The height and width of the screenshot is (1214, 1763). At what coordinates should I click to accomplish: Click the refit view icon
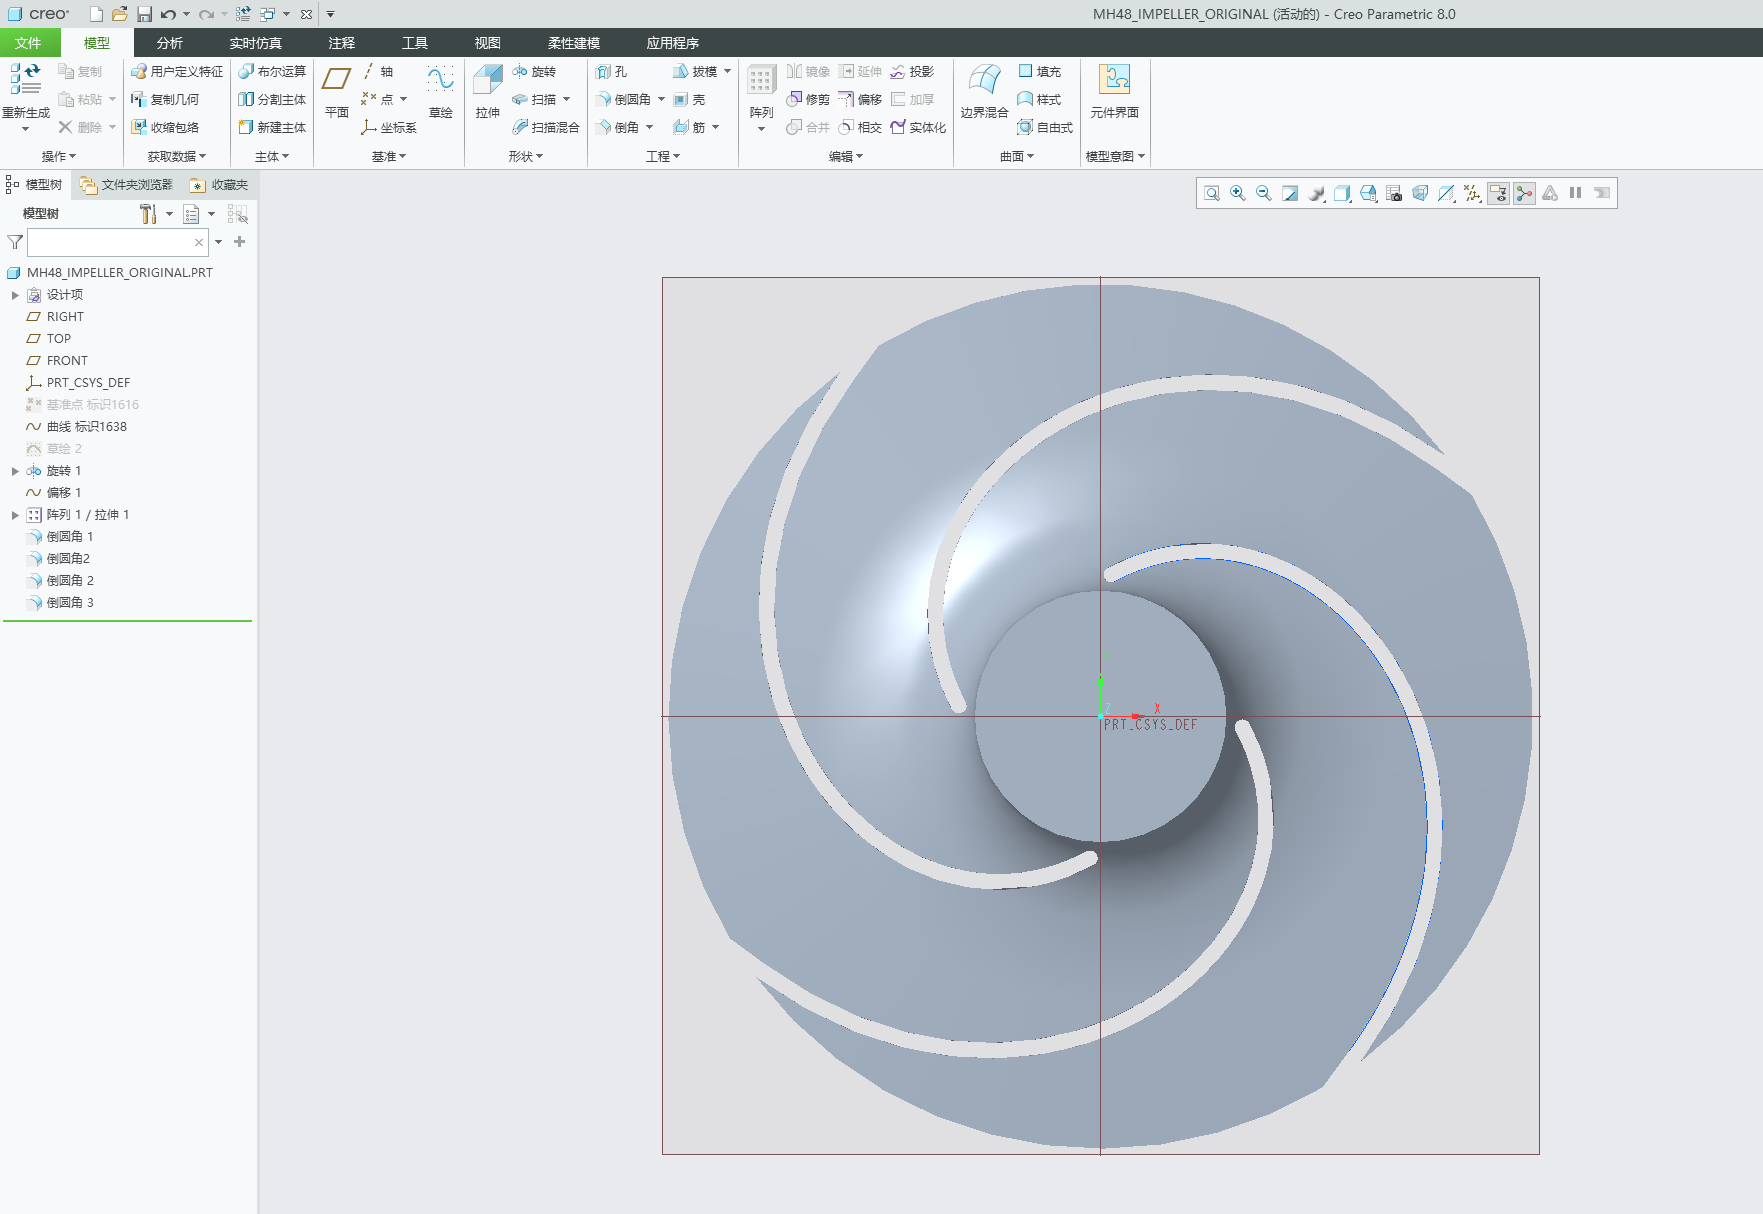click(1212, 194)
